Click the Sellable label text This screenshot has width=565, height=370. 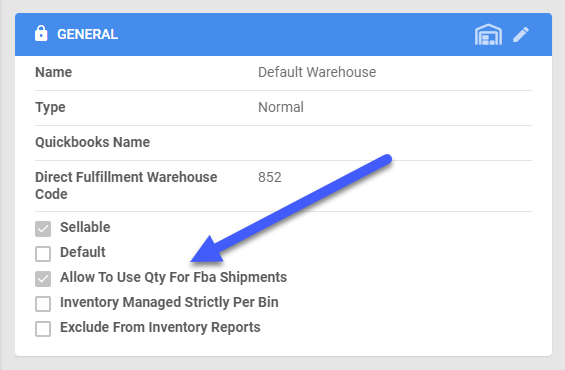coord(85,227)
